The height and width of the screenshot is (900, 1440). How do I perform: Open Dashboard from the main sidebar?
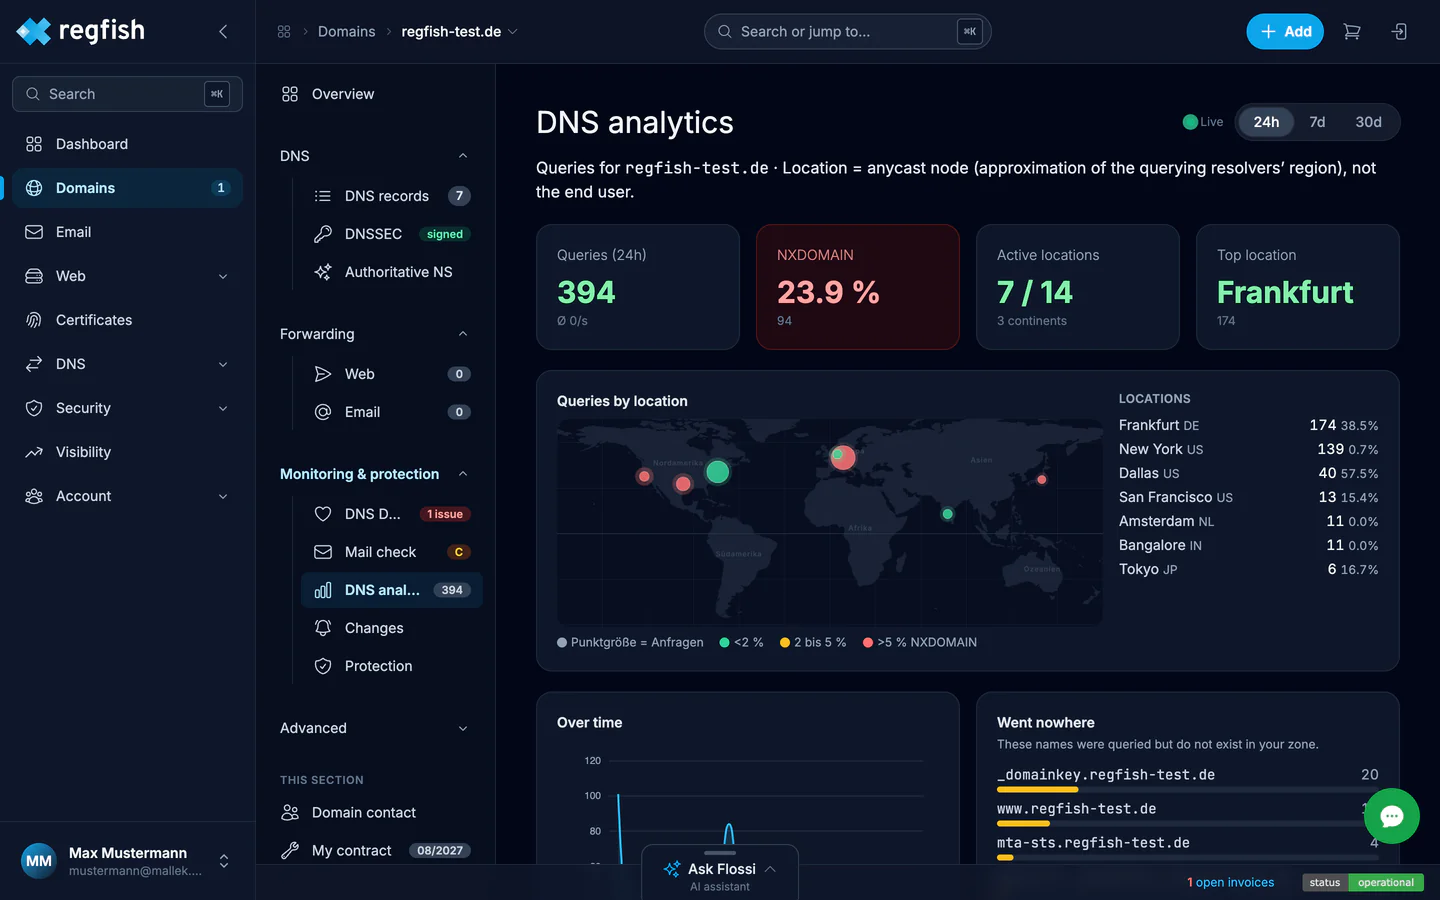pyautogui.click(x=127, y=144)
